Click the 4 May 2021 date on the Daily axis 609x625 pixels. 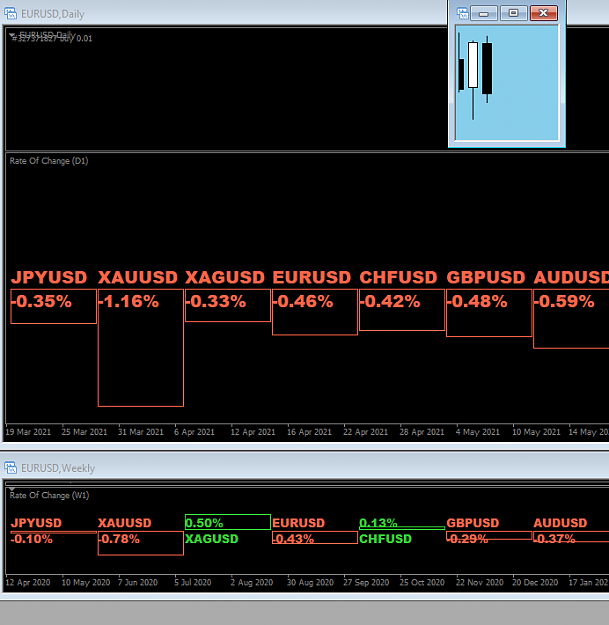pos(477,432)
